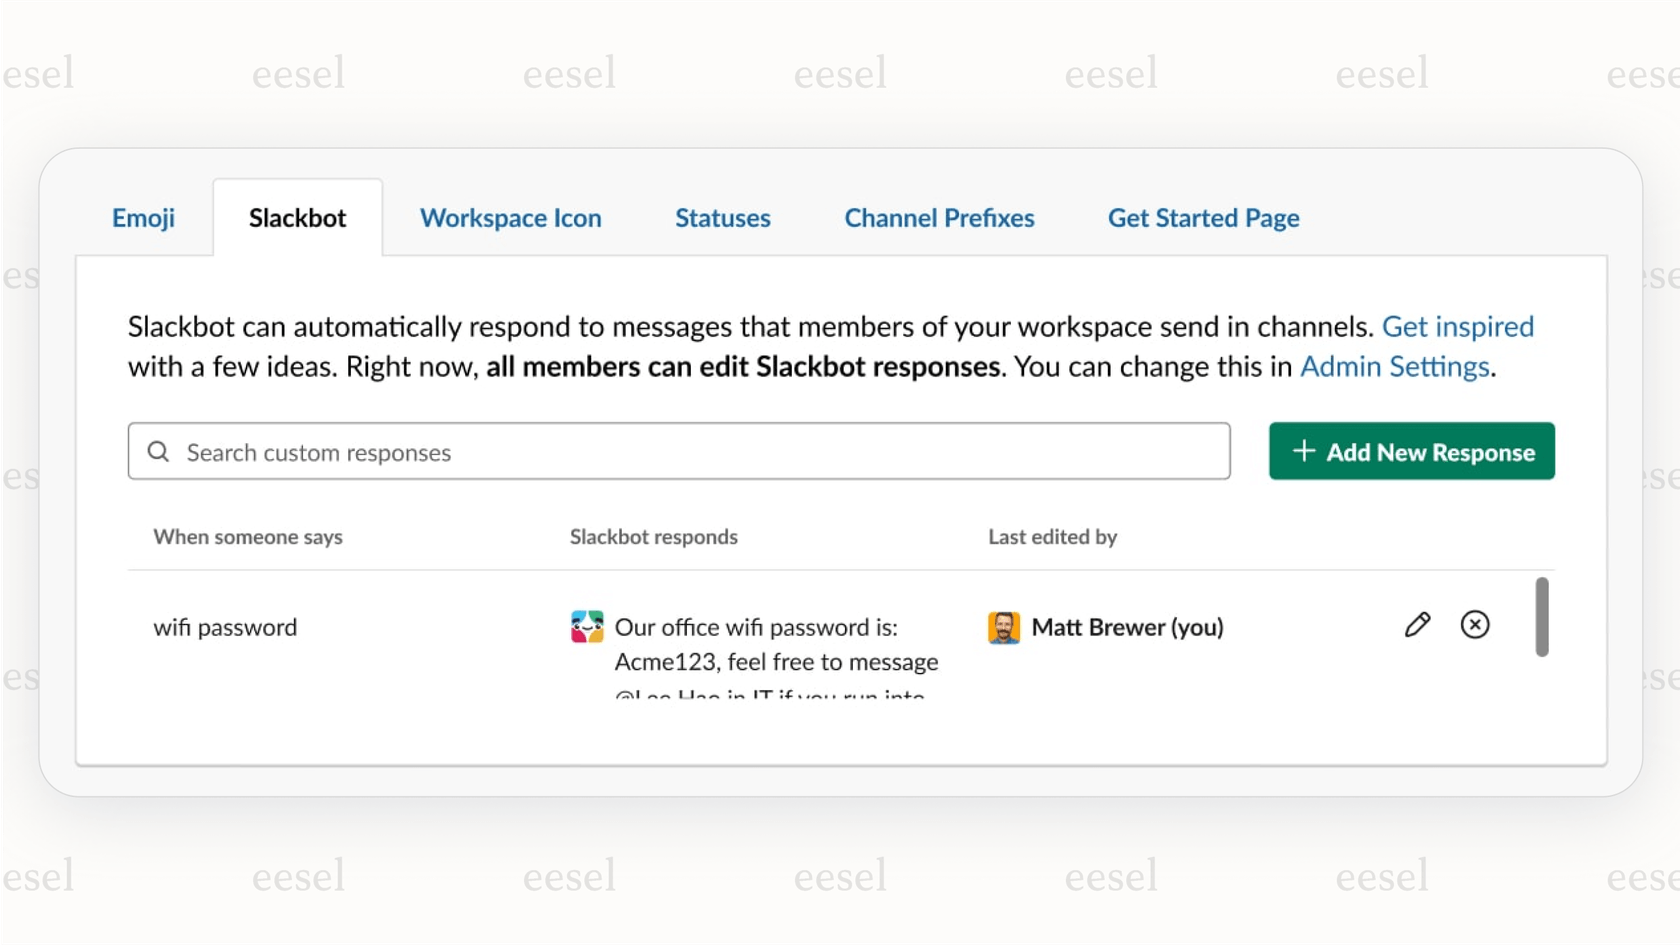Click the magnifying glass search icon
The image size is (1680, 945).
[x=158, y=452]
